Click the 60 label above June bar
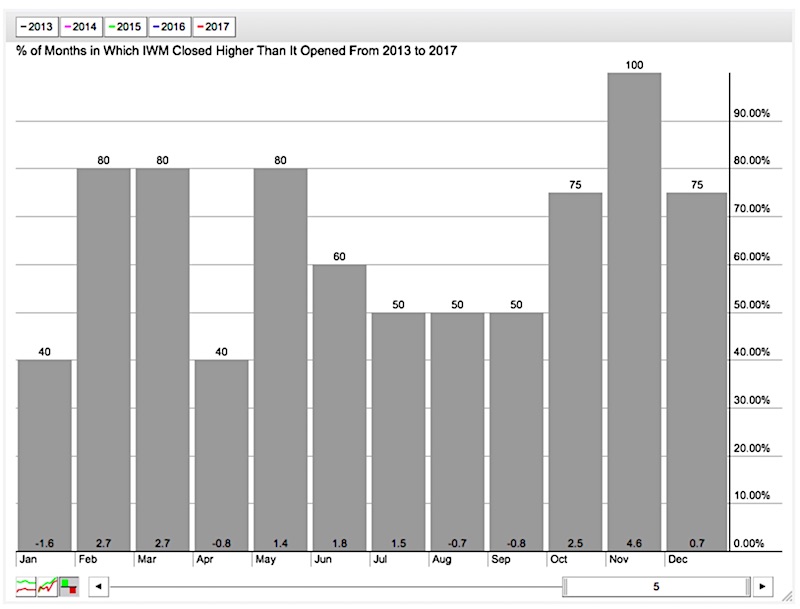The height and width of the screenshot is (609, 800). click(x=339, y=257)
